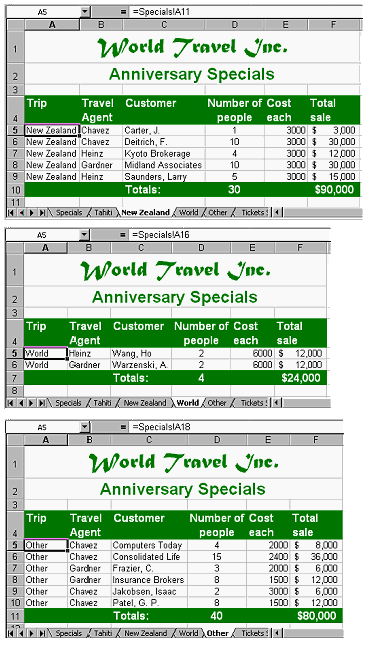
Task: Click the '$24,000' total cell
Action: 301,378
